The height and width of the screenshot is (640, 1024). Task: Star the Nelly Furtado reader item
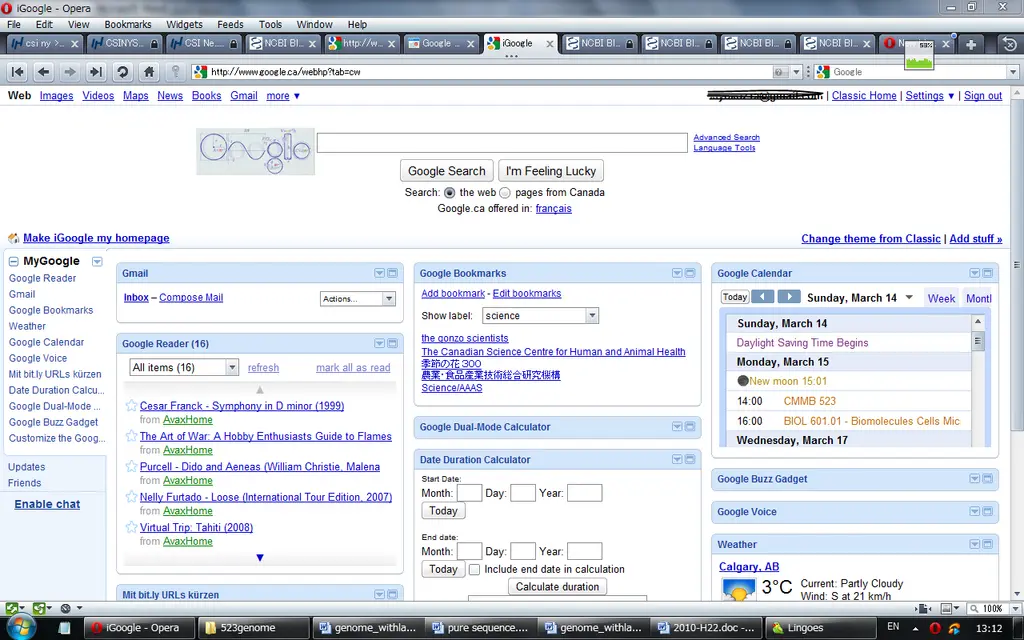point(131,497)
